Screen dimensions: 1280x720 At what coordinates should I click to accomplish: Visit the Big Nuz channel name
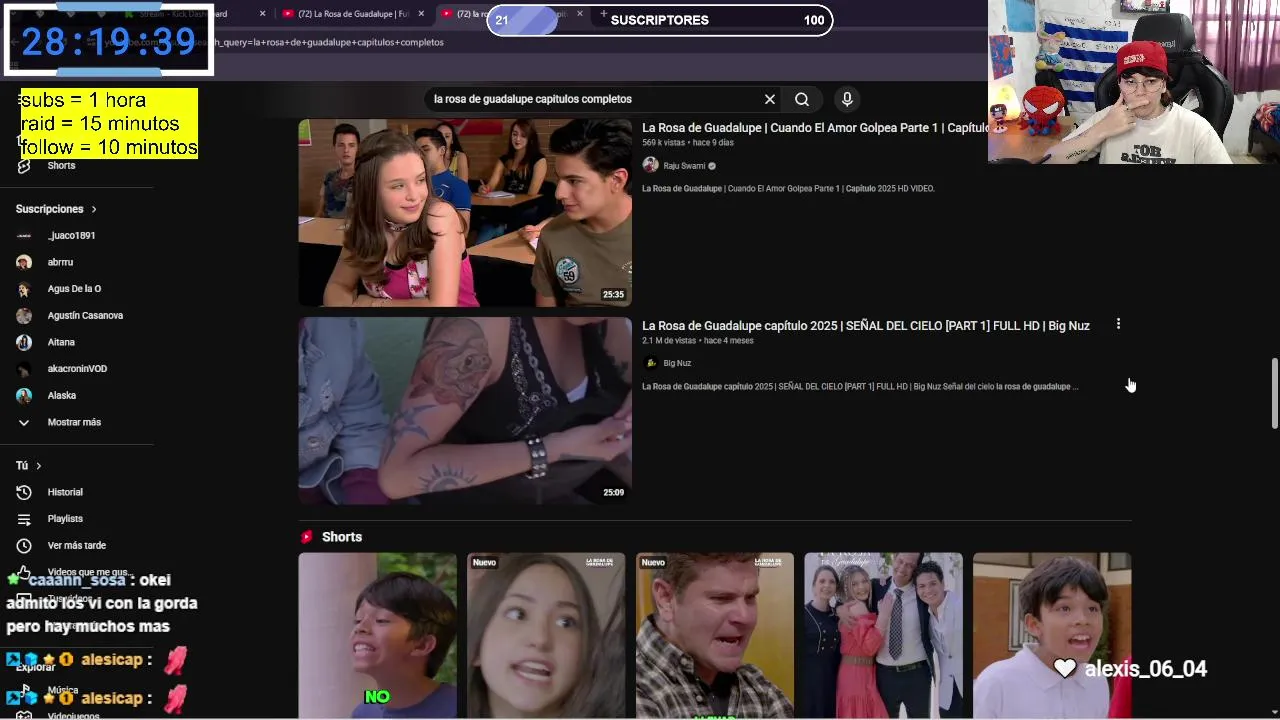pos(677,363)
